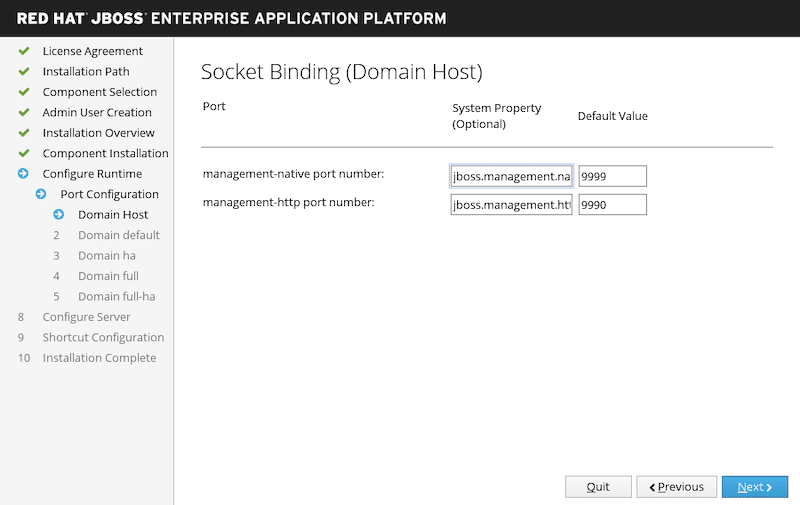Select the License Agreement step
800x505 pixels.
pos(92,51)
